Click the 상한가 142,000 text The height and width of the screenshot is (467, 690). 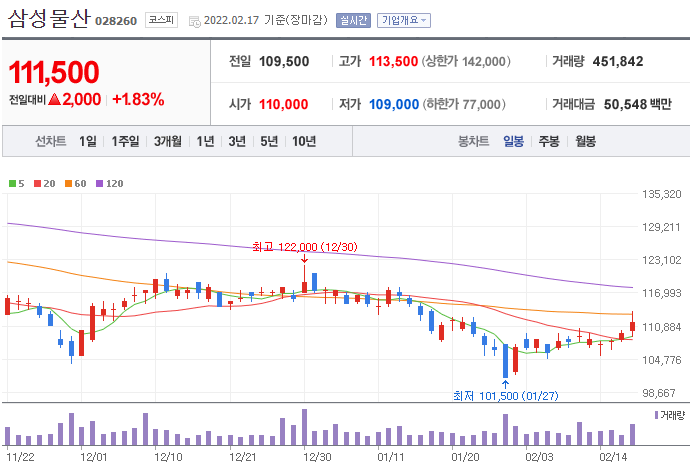point(466,61)
